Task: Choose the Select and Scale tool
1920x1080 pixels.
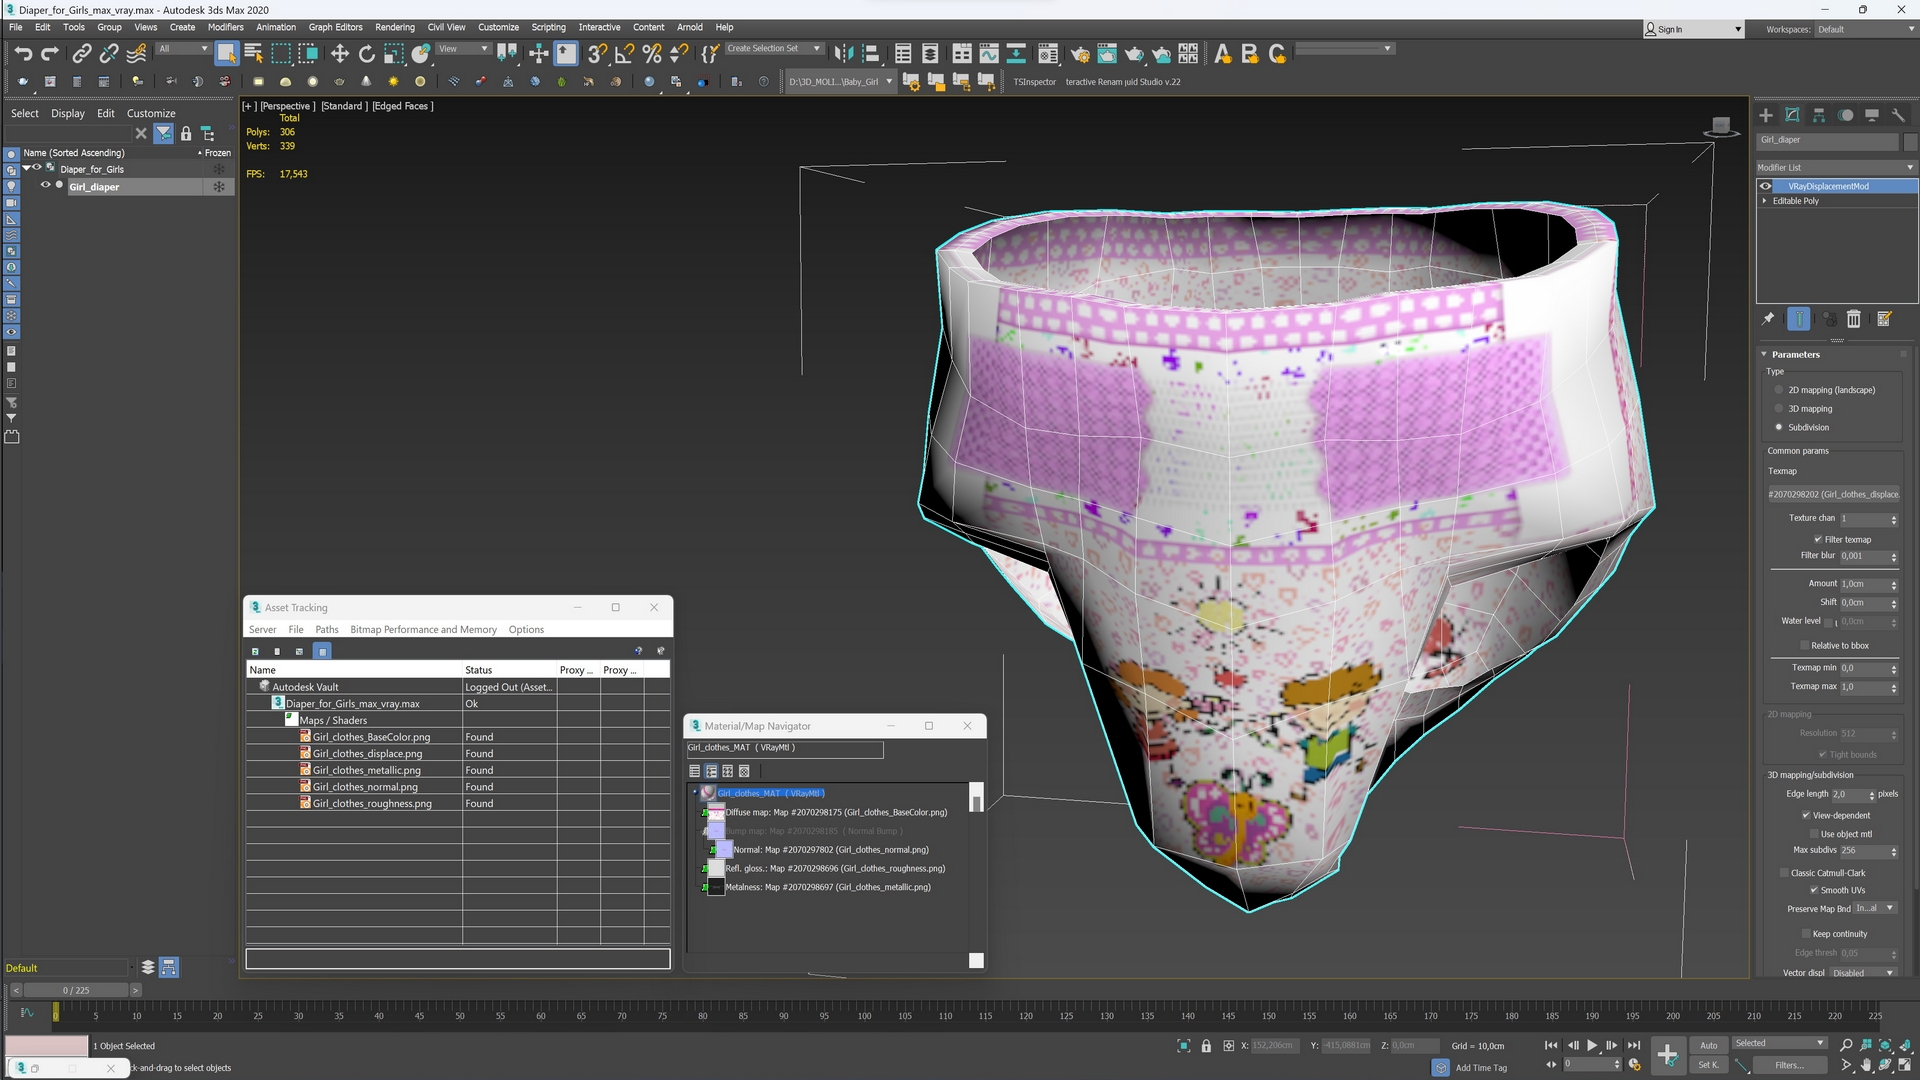Action: [393, 53]
